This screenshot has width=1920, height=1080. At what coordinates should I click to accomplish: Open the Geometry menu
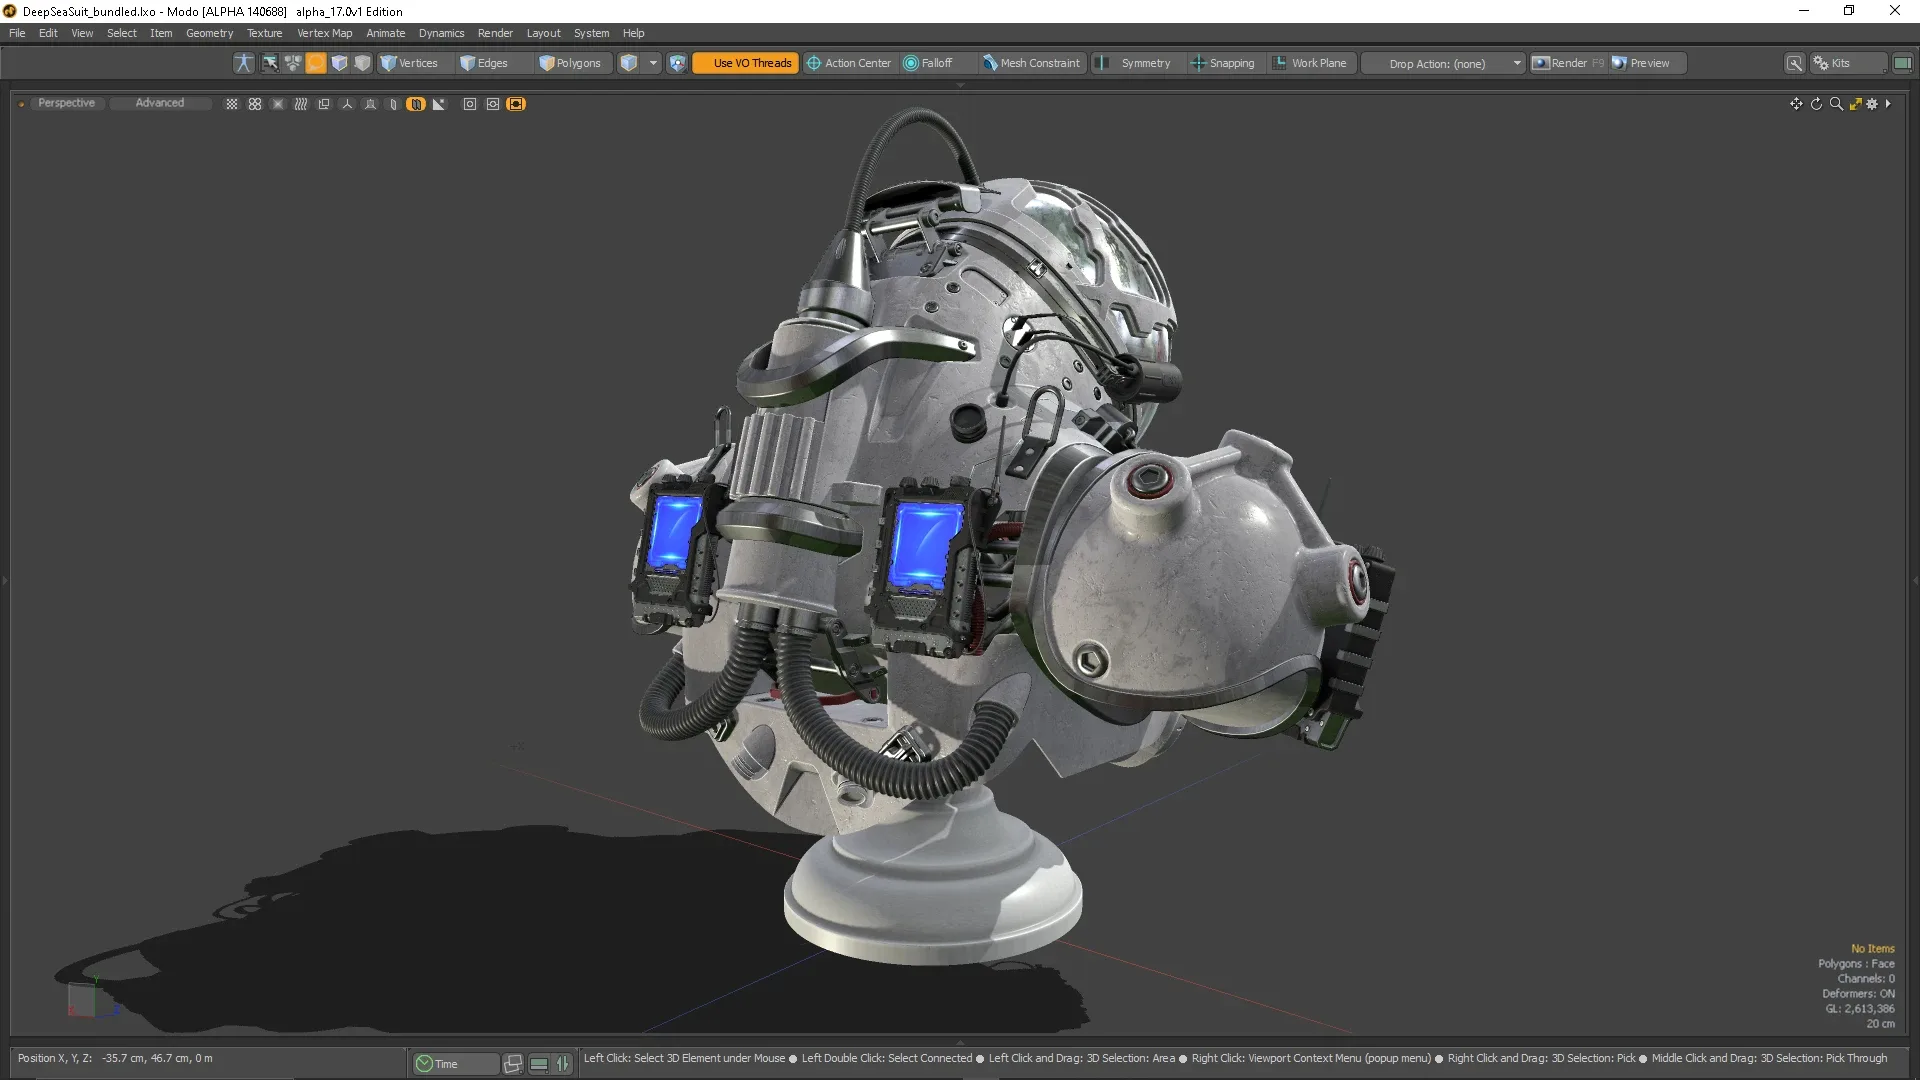(209, 33)
